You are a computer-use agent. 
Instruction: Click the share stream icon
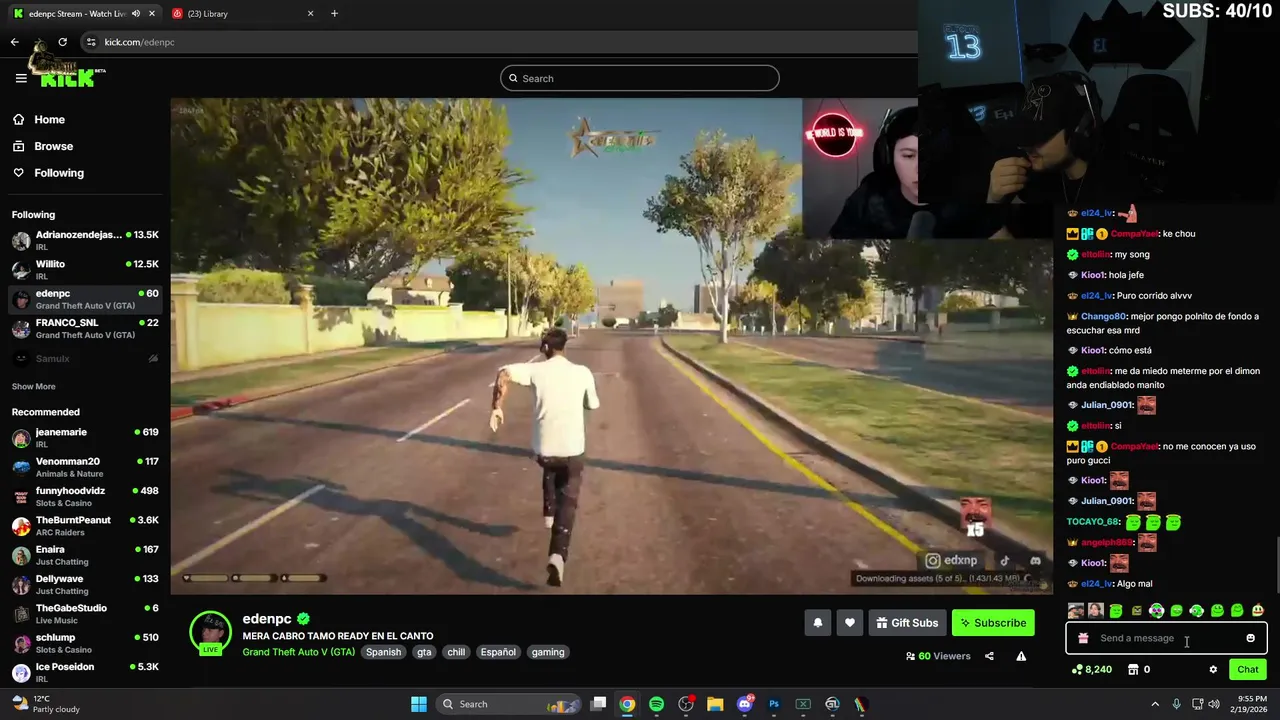989,656
